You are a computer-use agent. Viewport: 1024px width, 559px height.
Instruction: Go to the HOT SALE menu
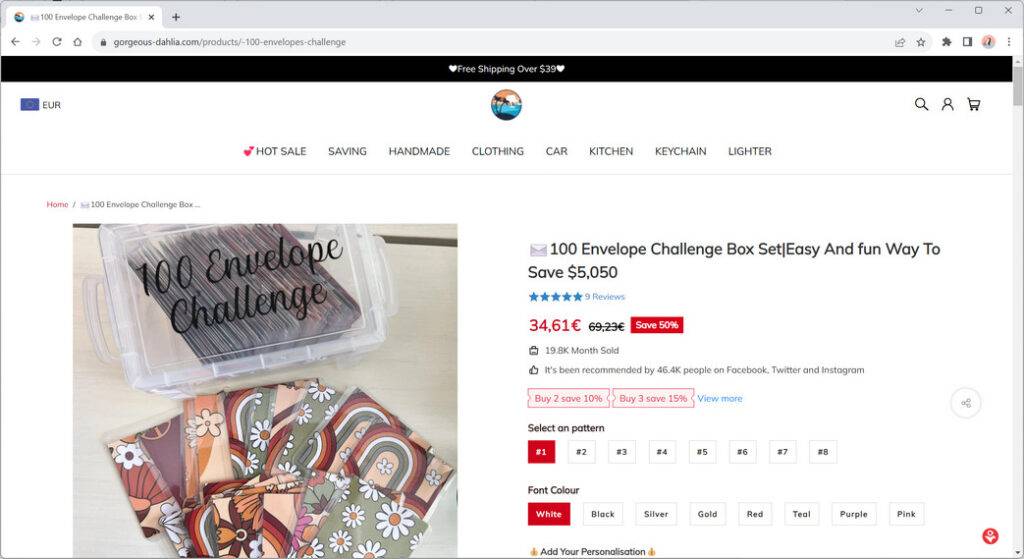point(275,151)
